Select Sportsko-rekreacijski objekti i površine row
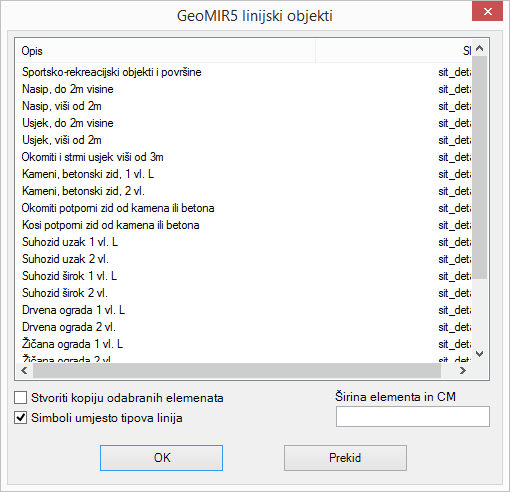510x492 pixels. click(244, 72)
